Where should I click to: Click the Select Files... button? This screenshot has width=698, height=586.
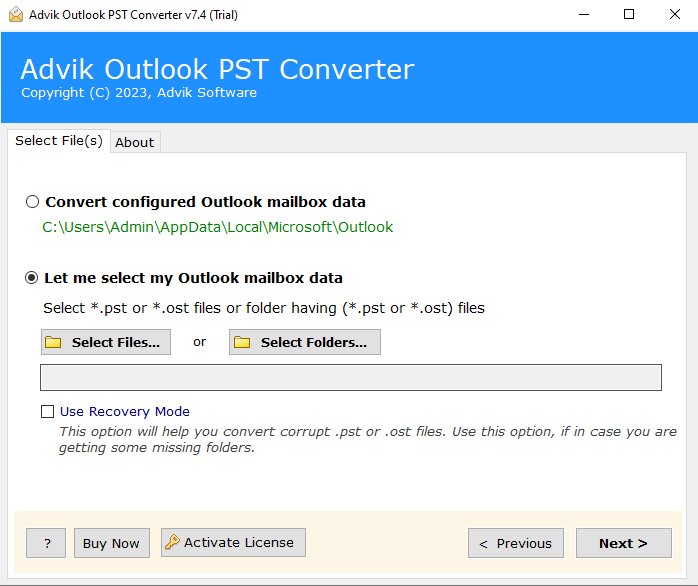[x=106, y=342]
